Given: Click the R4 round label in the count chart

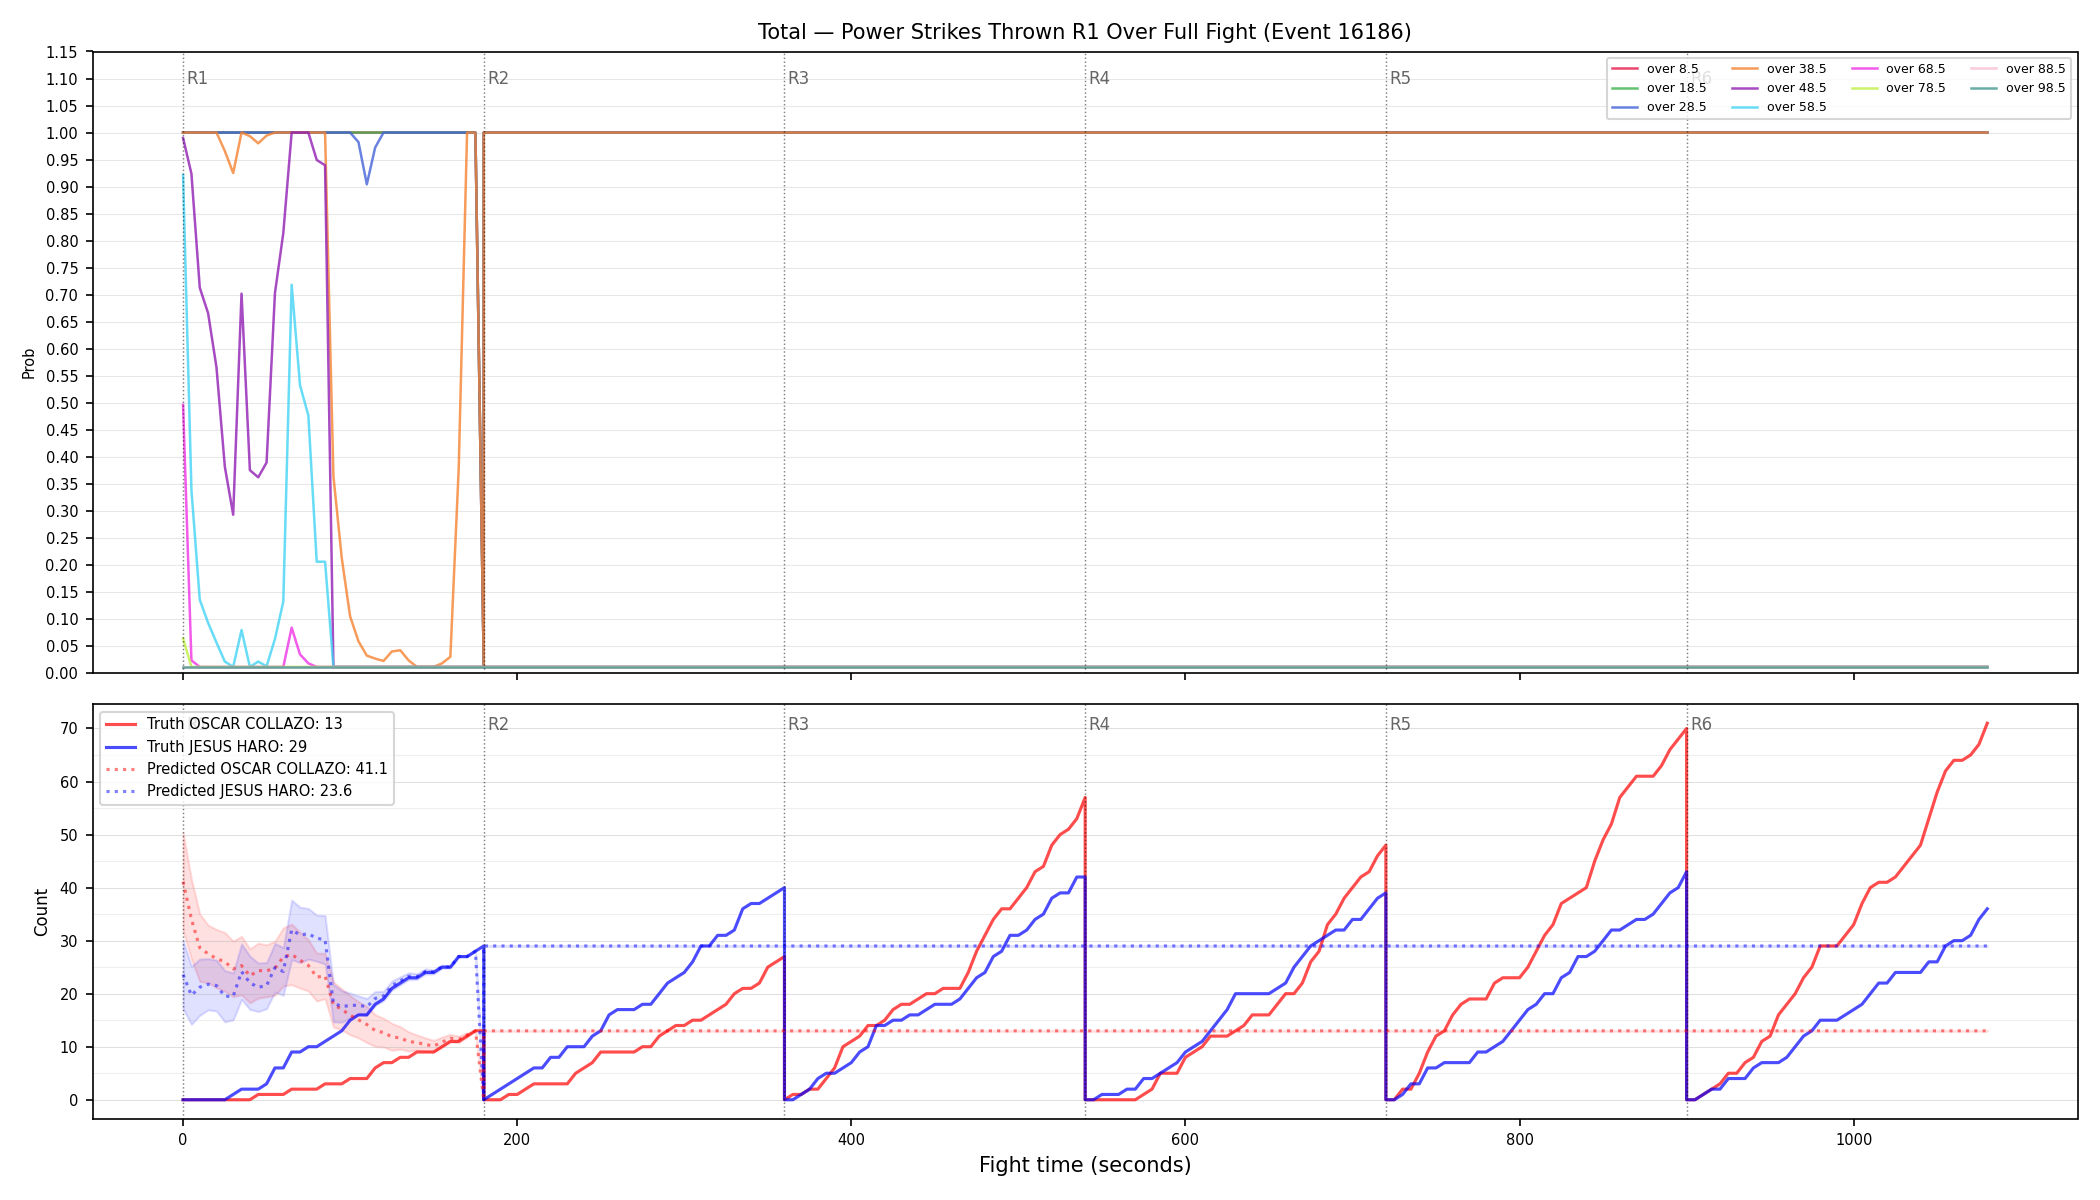Looking at the screenshot, I should [x=1099, y=724].
